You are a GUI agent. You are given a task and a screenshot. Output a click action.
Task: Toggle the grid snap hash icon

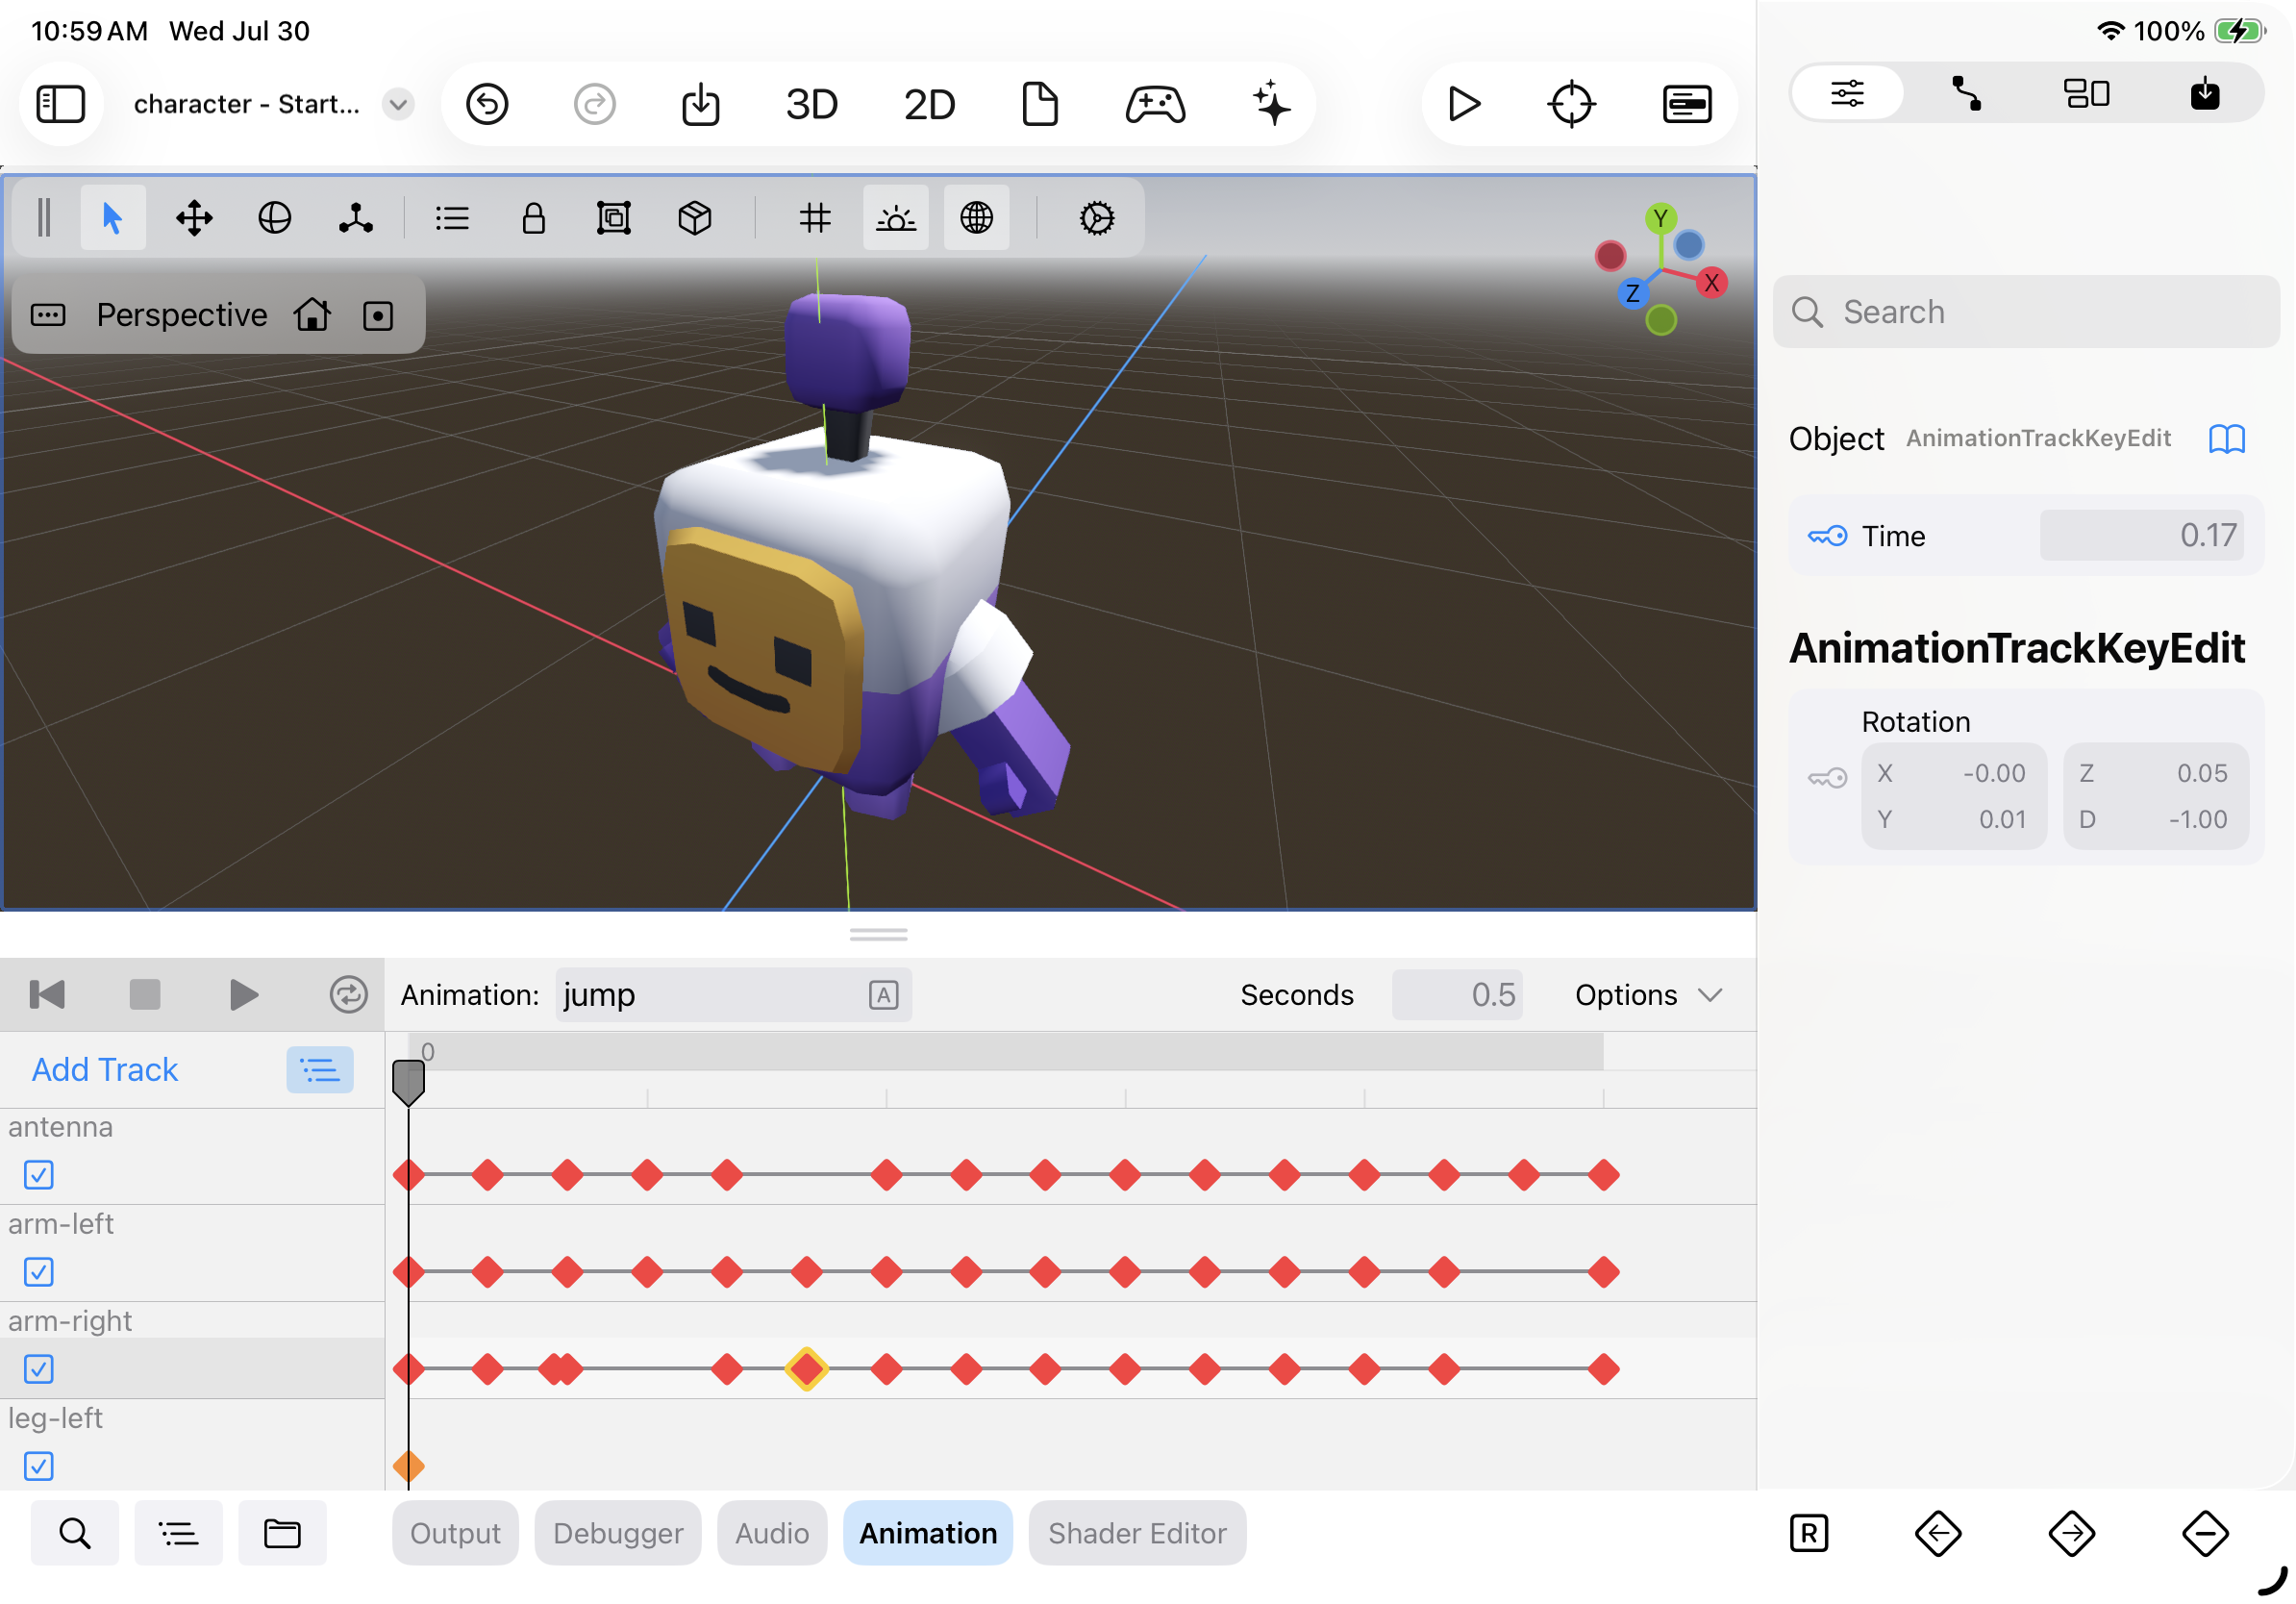click(815, 218)
